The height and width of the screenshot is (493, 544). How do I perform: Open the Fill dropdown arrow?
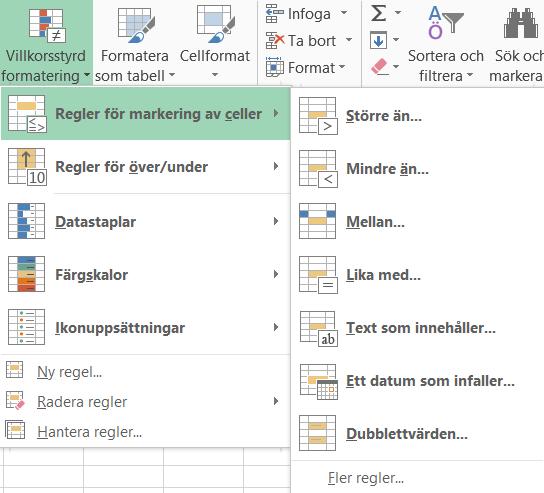click(396, 40)
